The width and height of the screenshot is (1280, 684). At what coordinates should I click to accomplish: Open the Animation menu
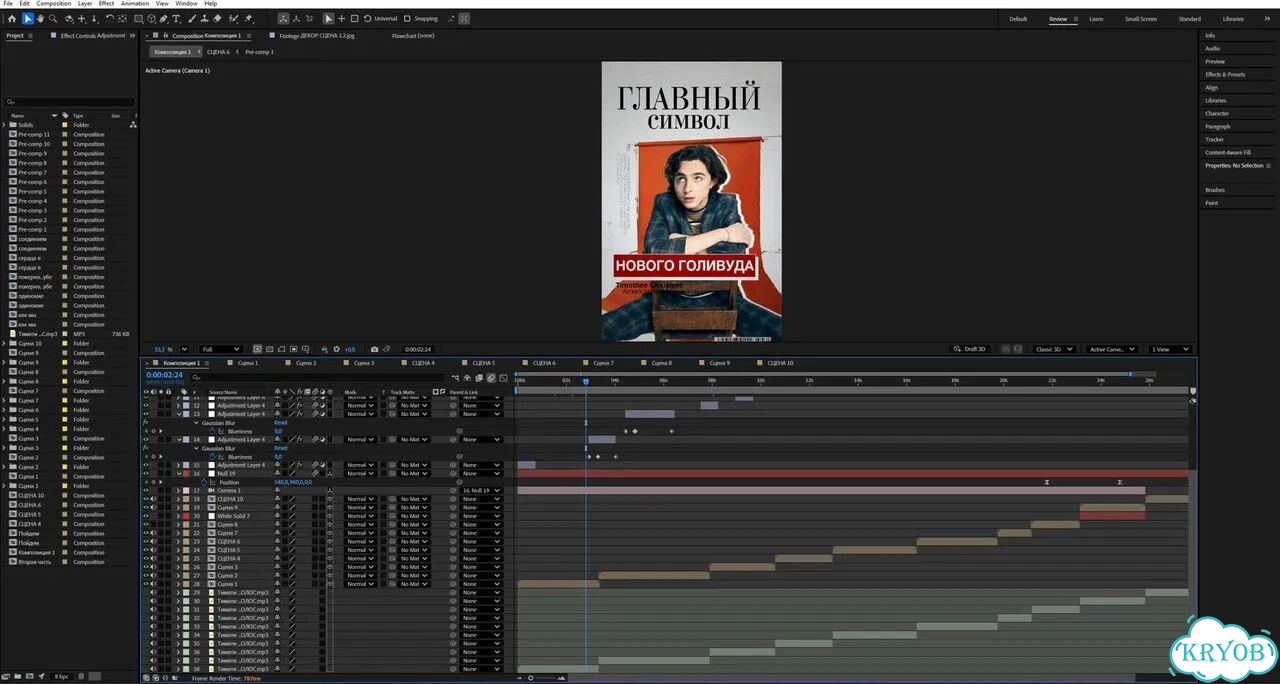[135, 3]
